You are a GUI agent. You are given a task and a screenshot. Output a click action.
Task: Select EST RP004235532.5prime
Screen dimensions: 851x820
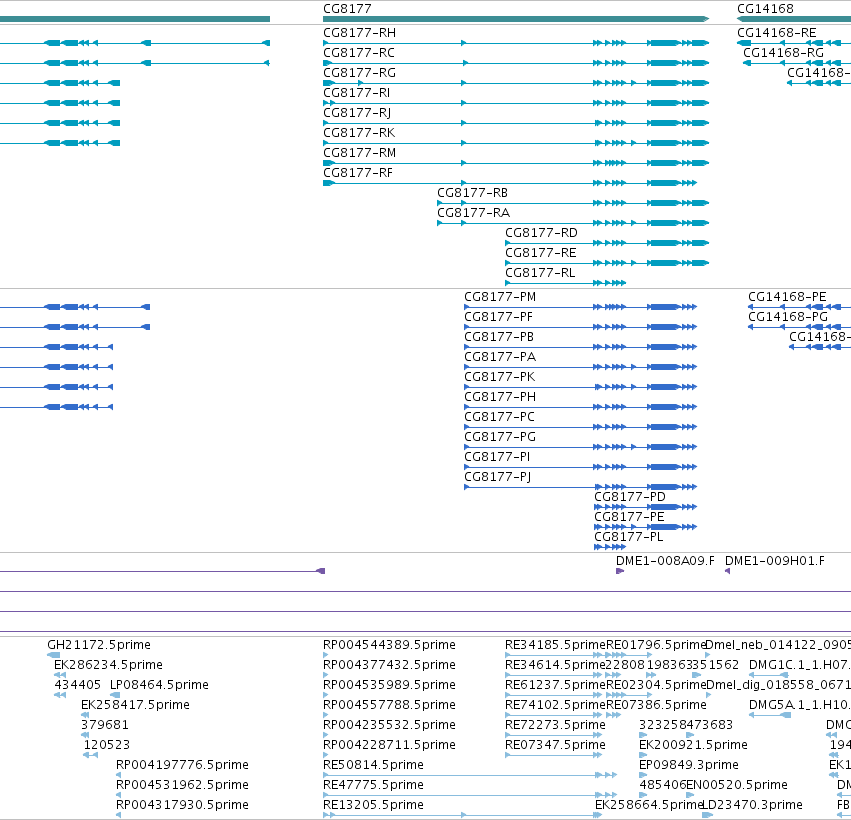(x=389, y=725)
